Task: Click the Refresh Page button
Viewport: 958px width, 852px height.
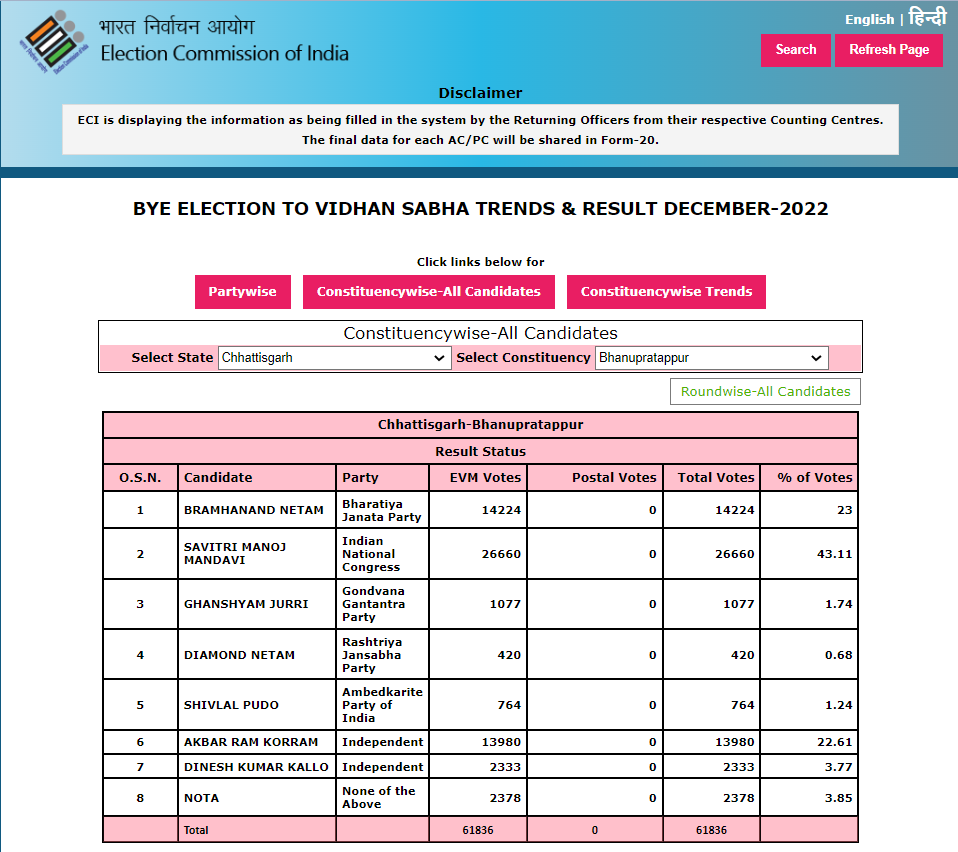Action: click(888, 50)
